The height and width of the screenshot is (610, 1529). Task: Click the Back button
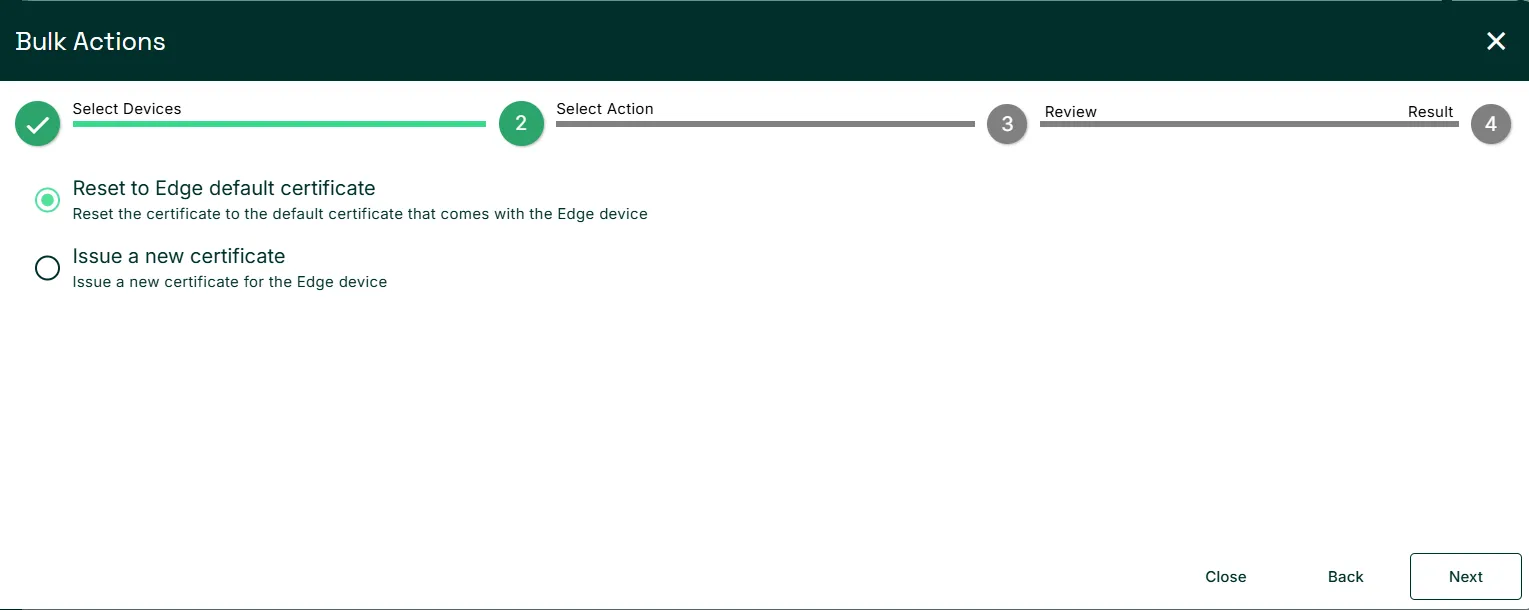point(1346,577)
